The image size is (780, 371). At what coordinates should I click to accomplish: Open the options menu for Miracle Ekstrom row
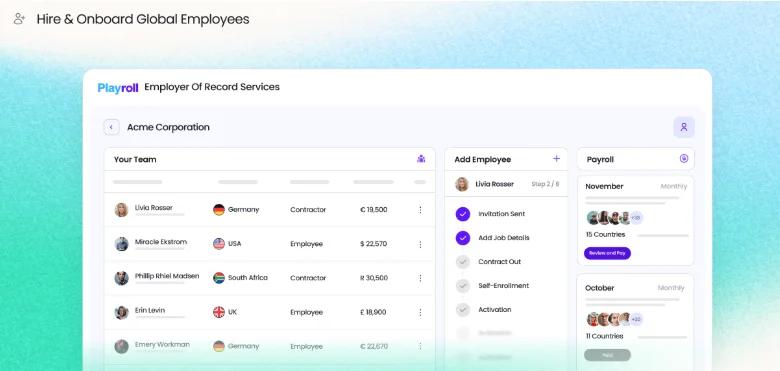420,244
